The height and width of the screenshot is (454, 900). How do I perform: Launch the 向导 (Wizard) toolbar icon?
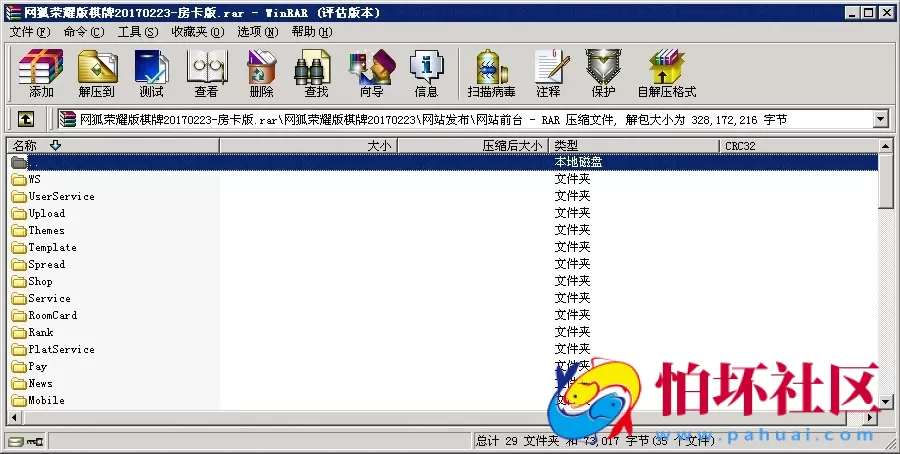tap(371, 73)
